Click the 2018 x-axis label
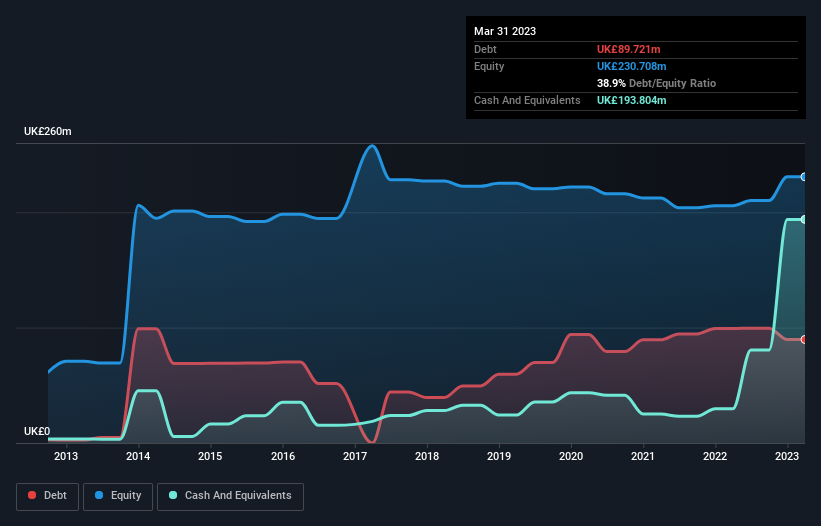This screenshot has height=526, width=821. pyautogui.click(x=427, y=456)
